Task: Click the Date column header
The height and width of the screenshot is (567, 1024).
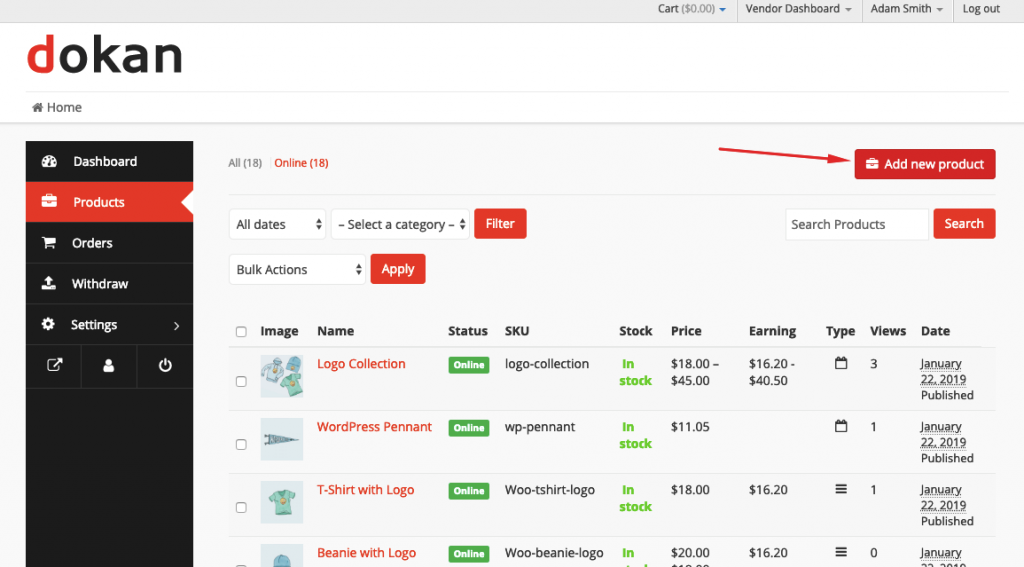Action: (x=935, y=331)
